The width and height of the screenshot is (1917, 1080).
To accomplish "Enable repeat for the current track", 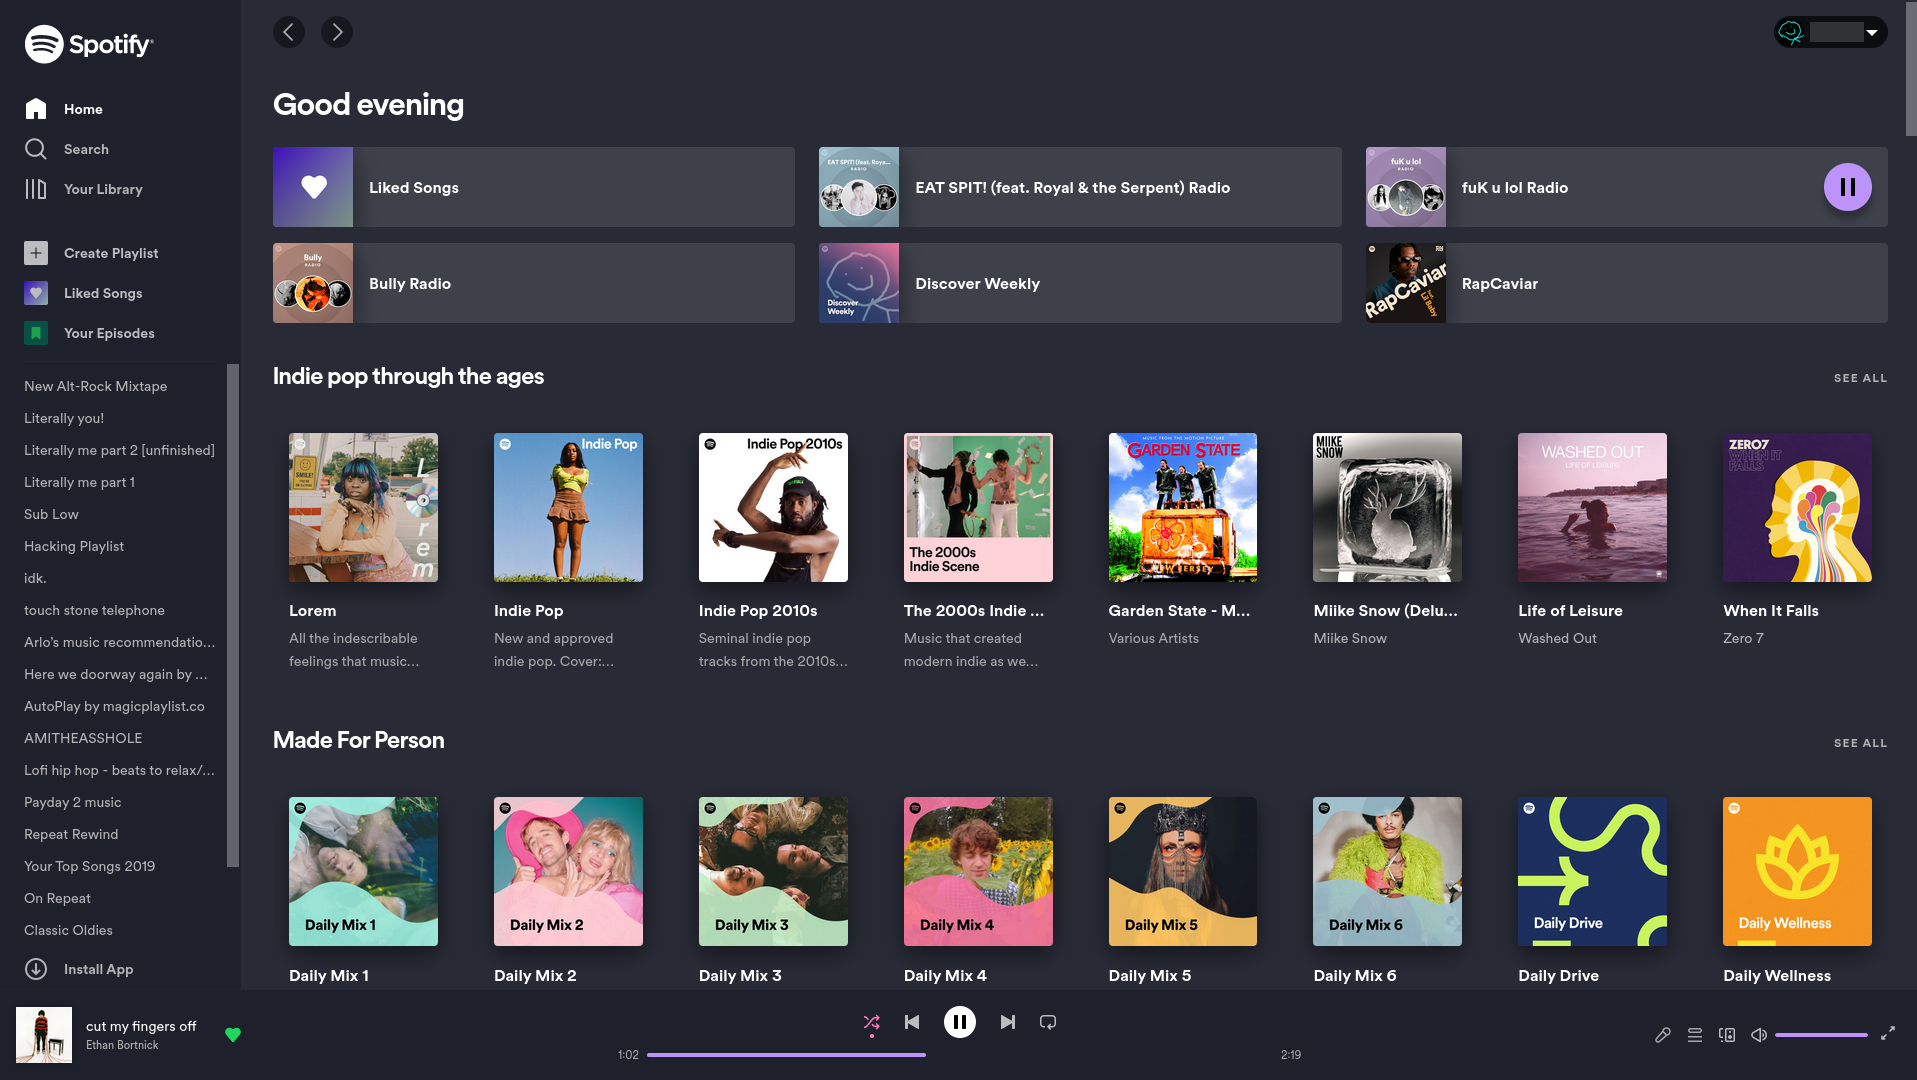I will click(1047, 1022).
